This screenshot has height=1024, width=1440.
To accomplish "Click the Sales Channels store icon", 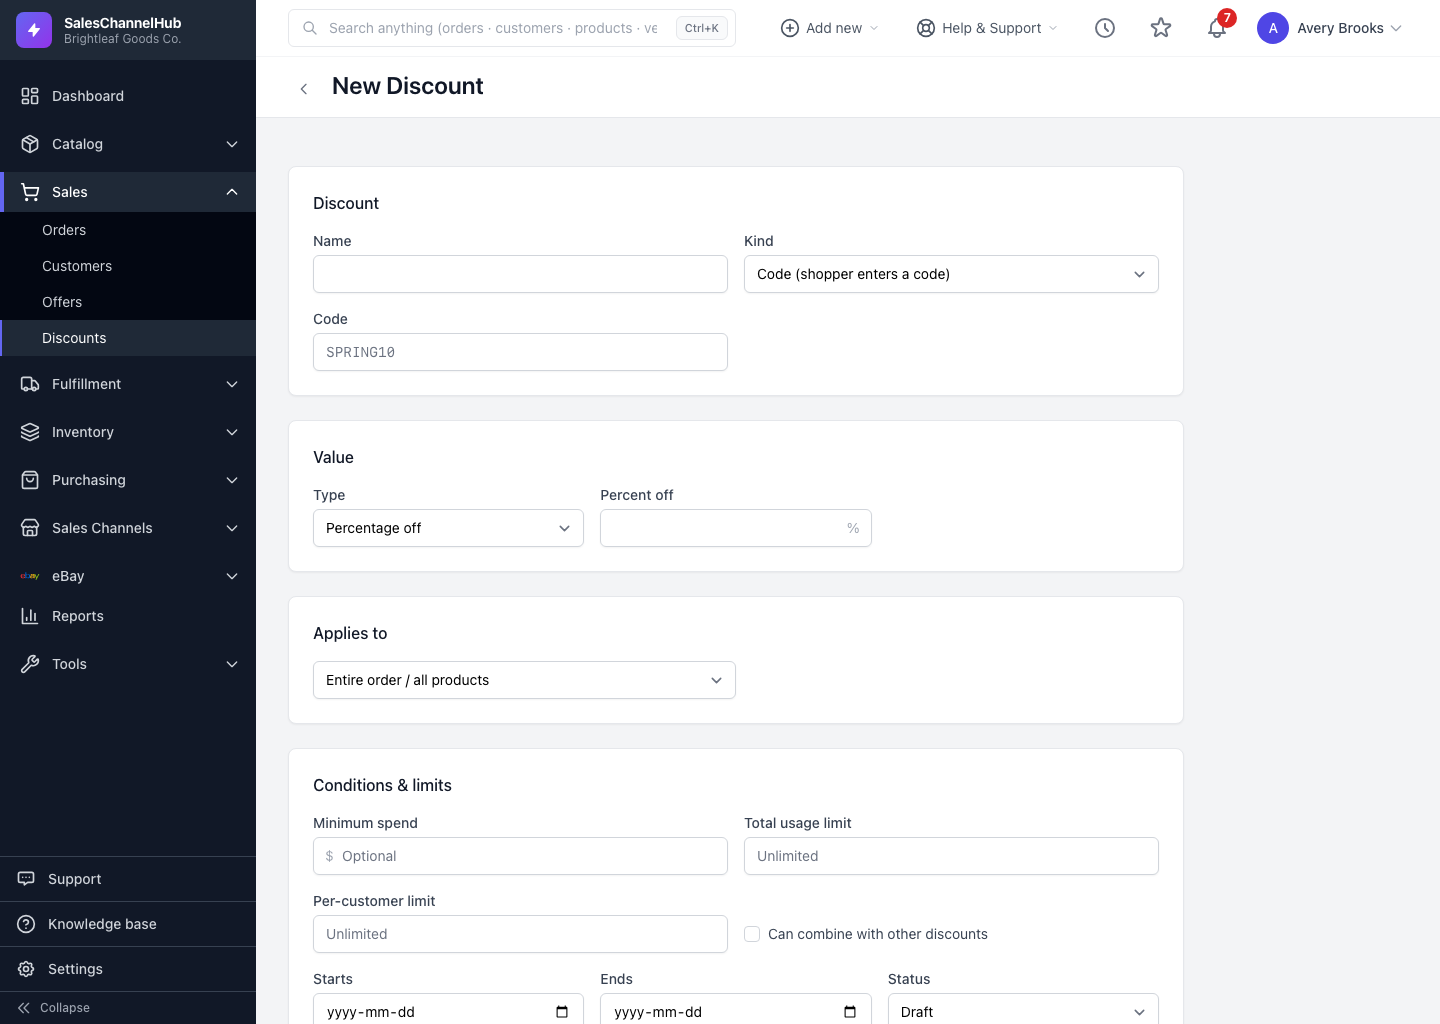I will [x=30, y=528].
